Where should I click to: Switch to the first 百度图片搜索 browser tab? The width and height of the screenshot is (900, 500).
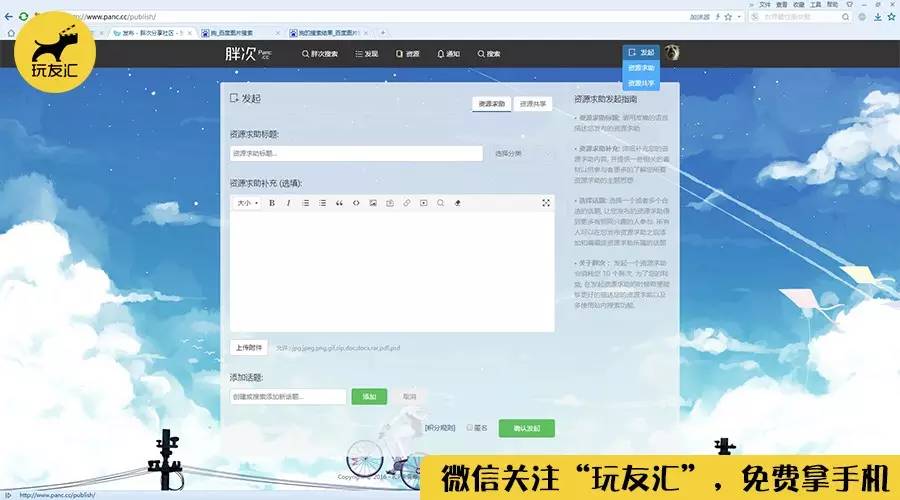tap(240, 33)
